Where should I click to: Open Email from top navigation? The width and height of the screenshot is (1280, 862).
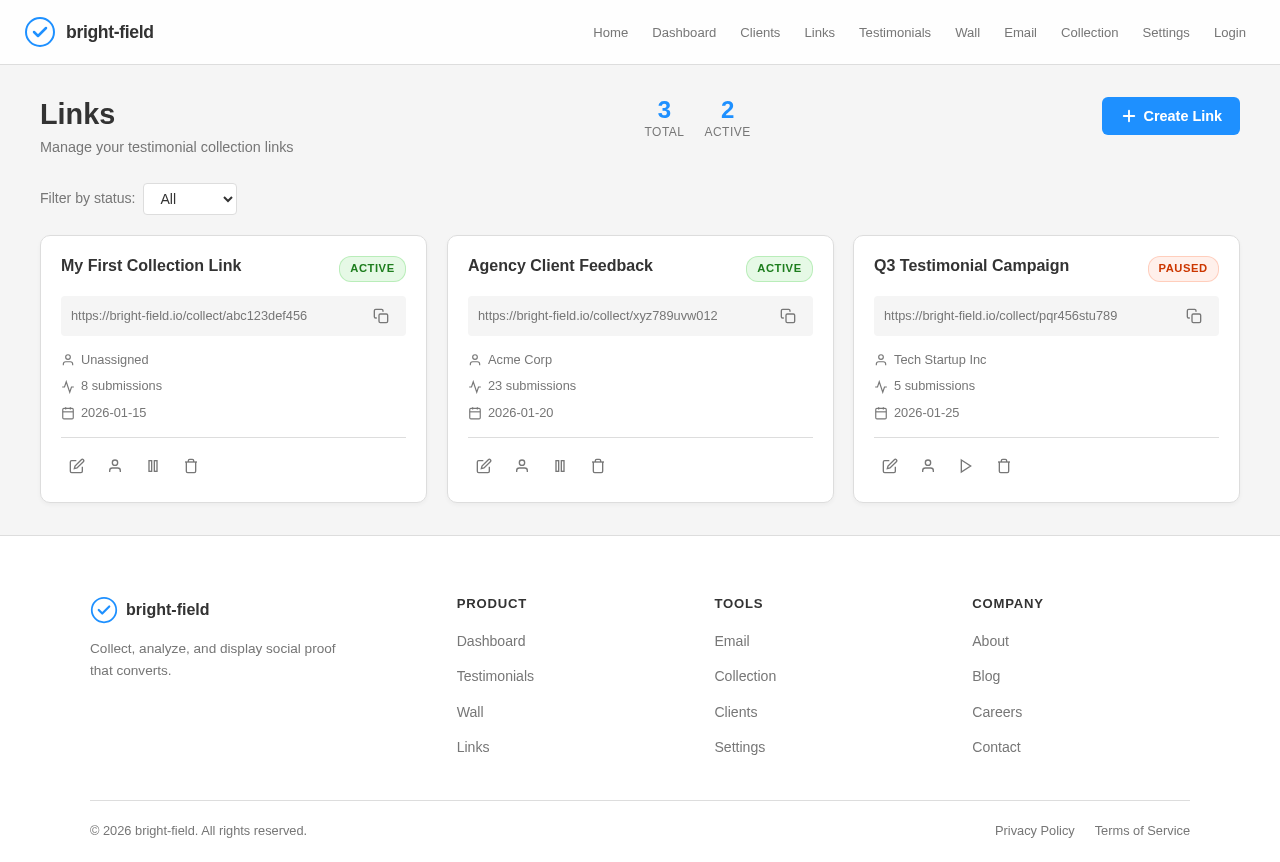point(1020,32)
